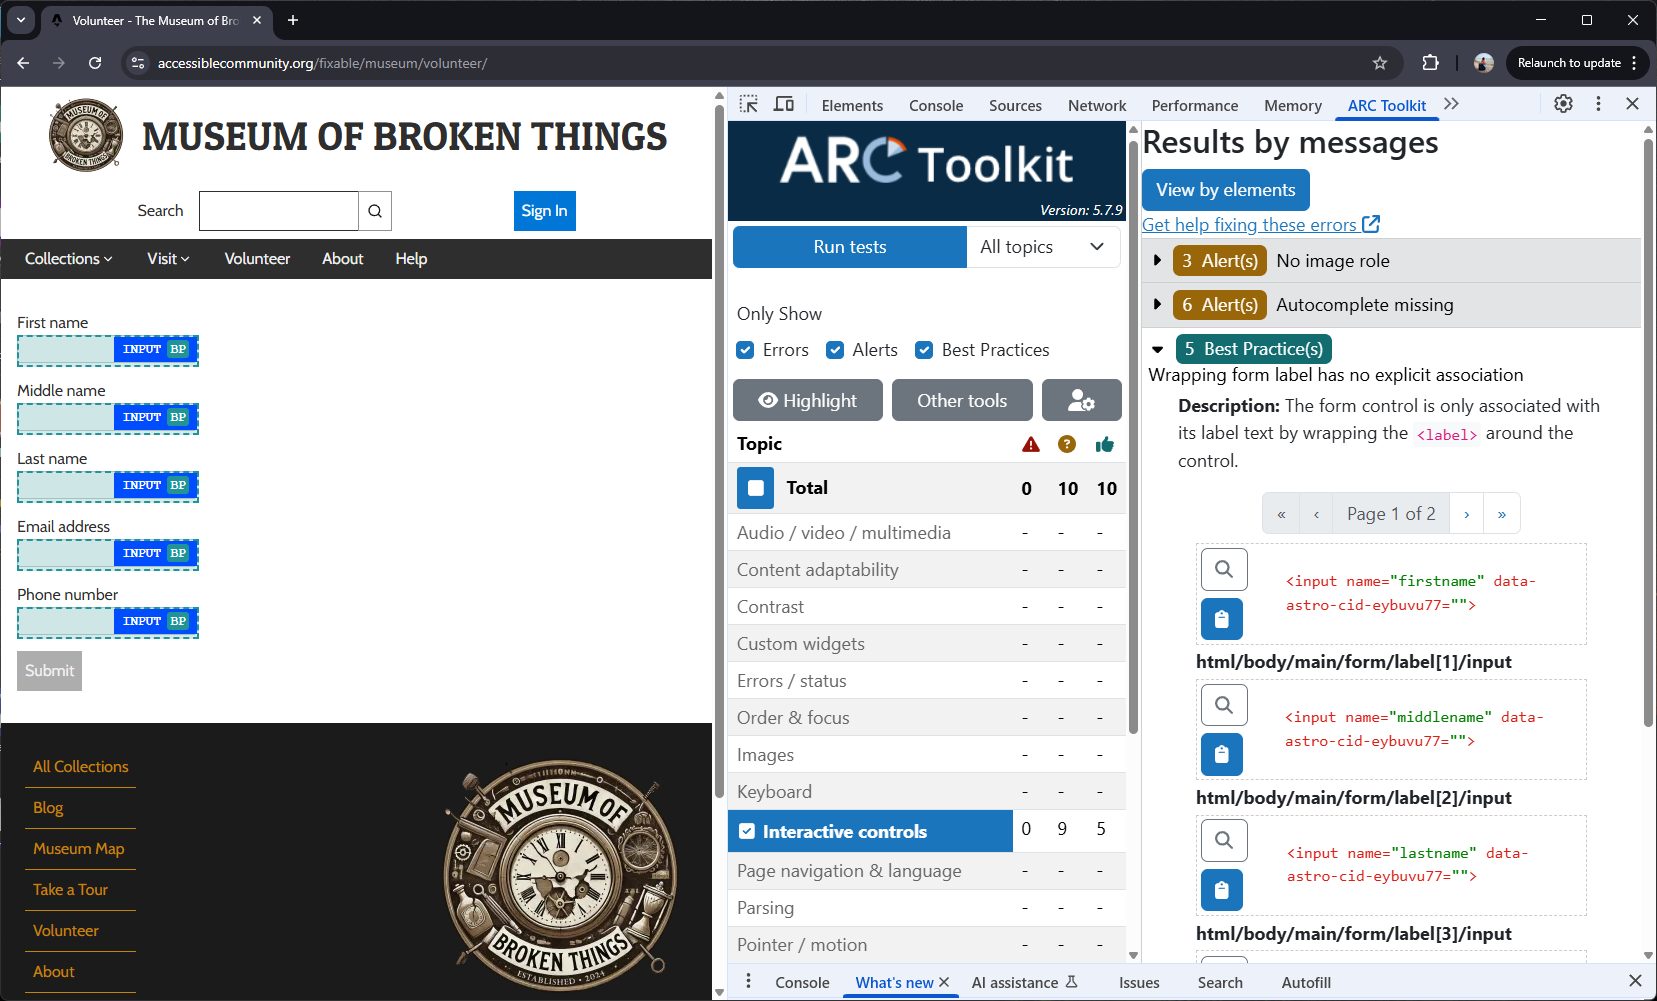Screen dimensions: 1657x1001
Task: Inspect the firstname input element magnifier
Action: point(1223,569)
